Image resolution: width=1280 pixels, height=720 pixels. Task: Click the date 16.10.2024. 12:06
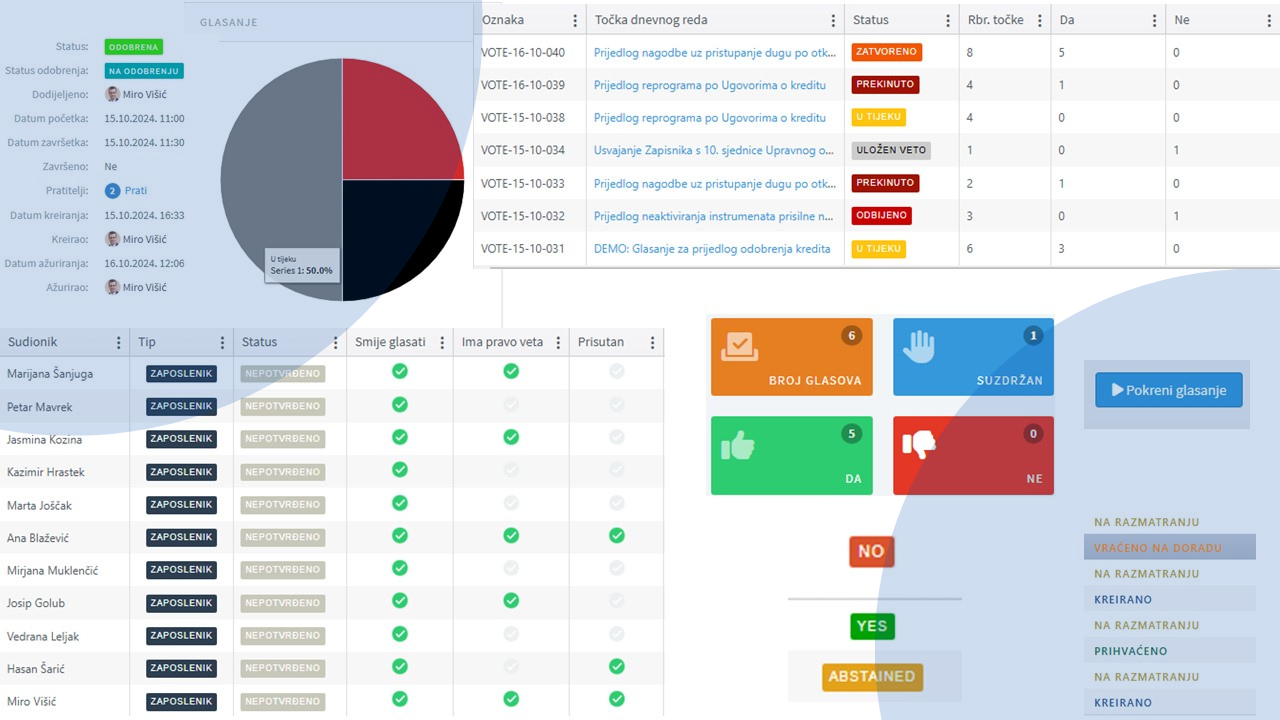(x=144, y=263)
